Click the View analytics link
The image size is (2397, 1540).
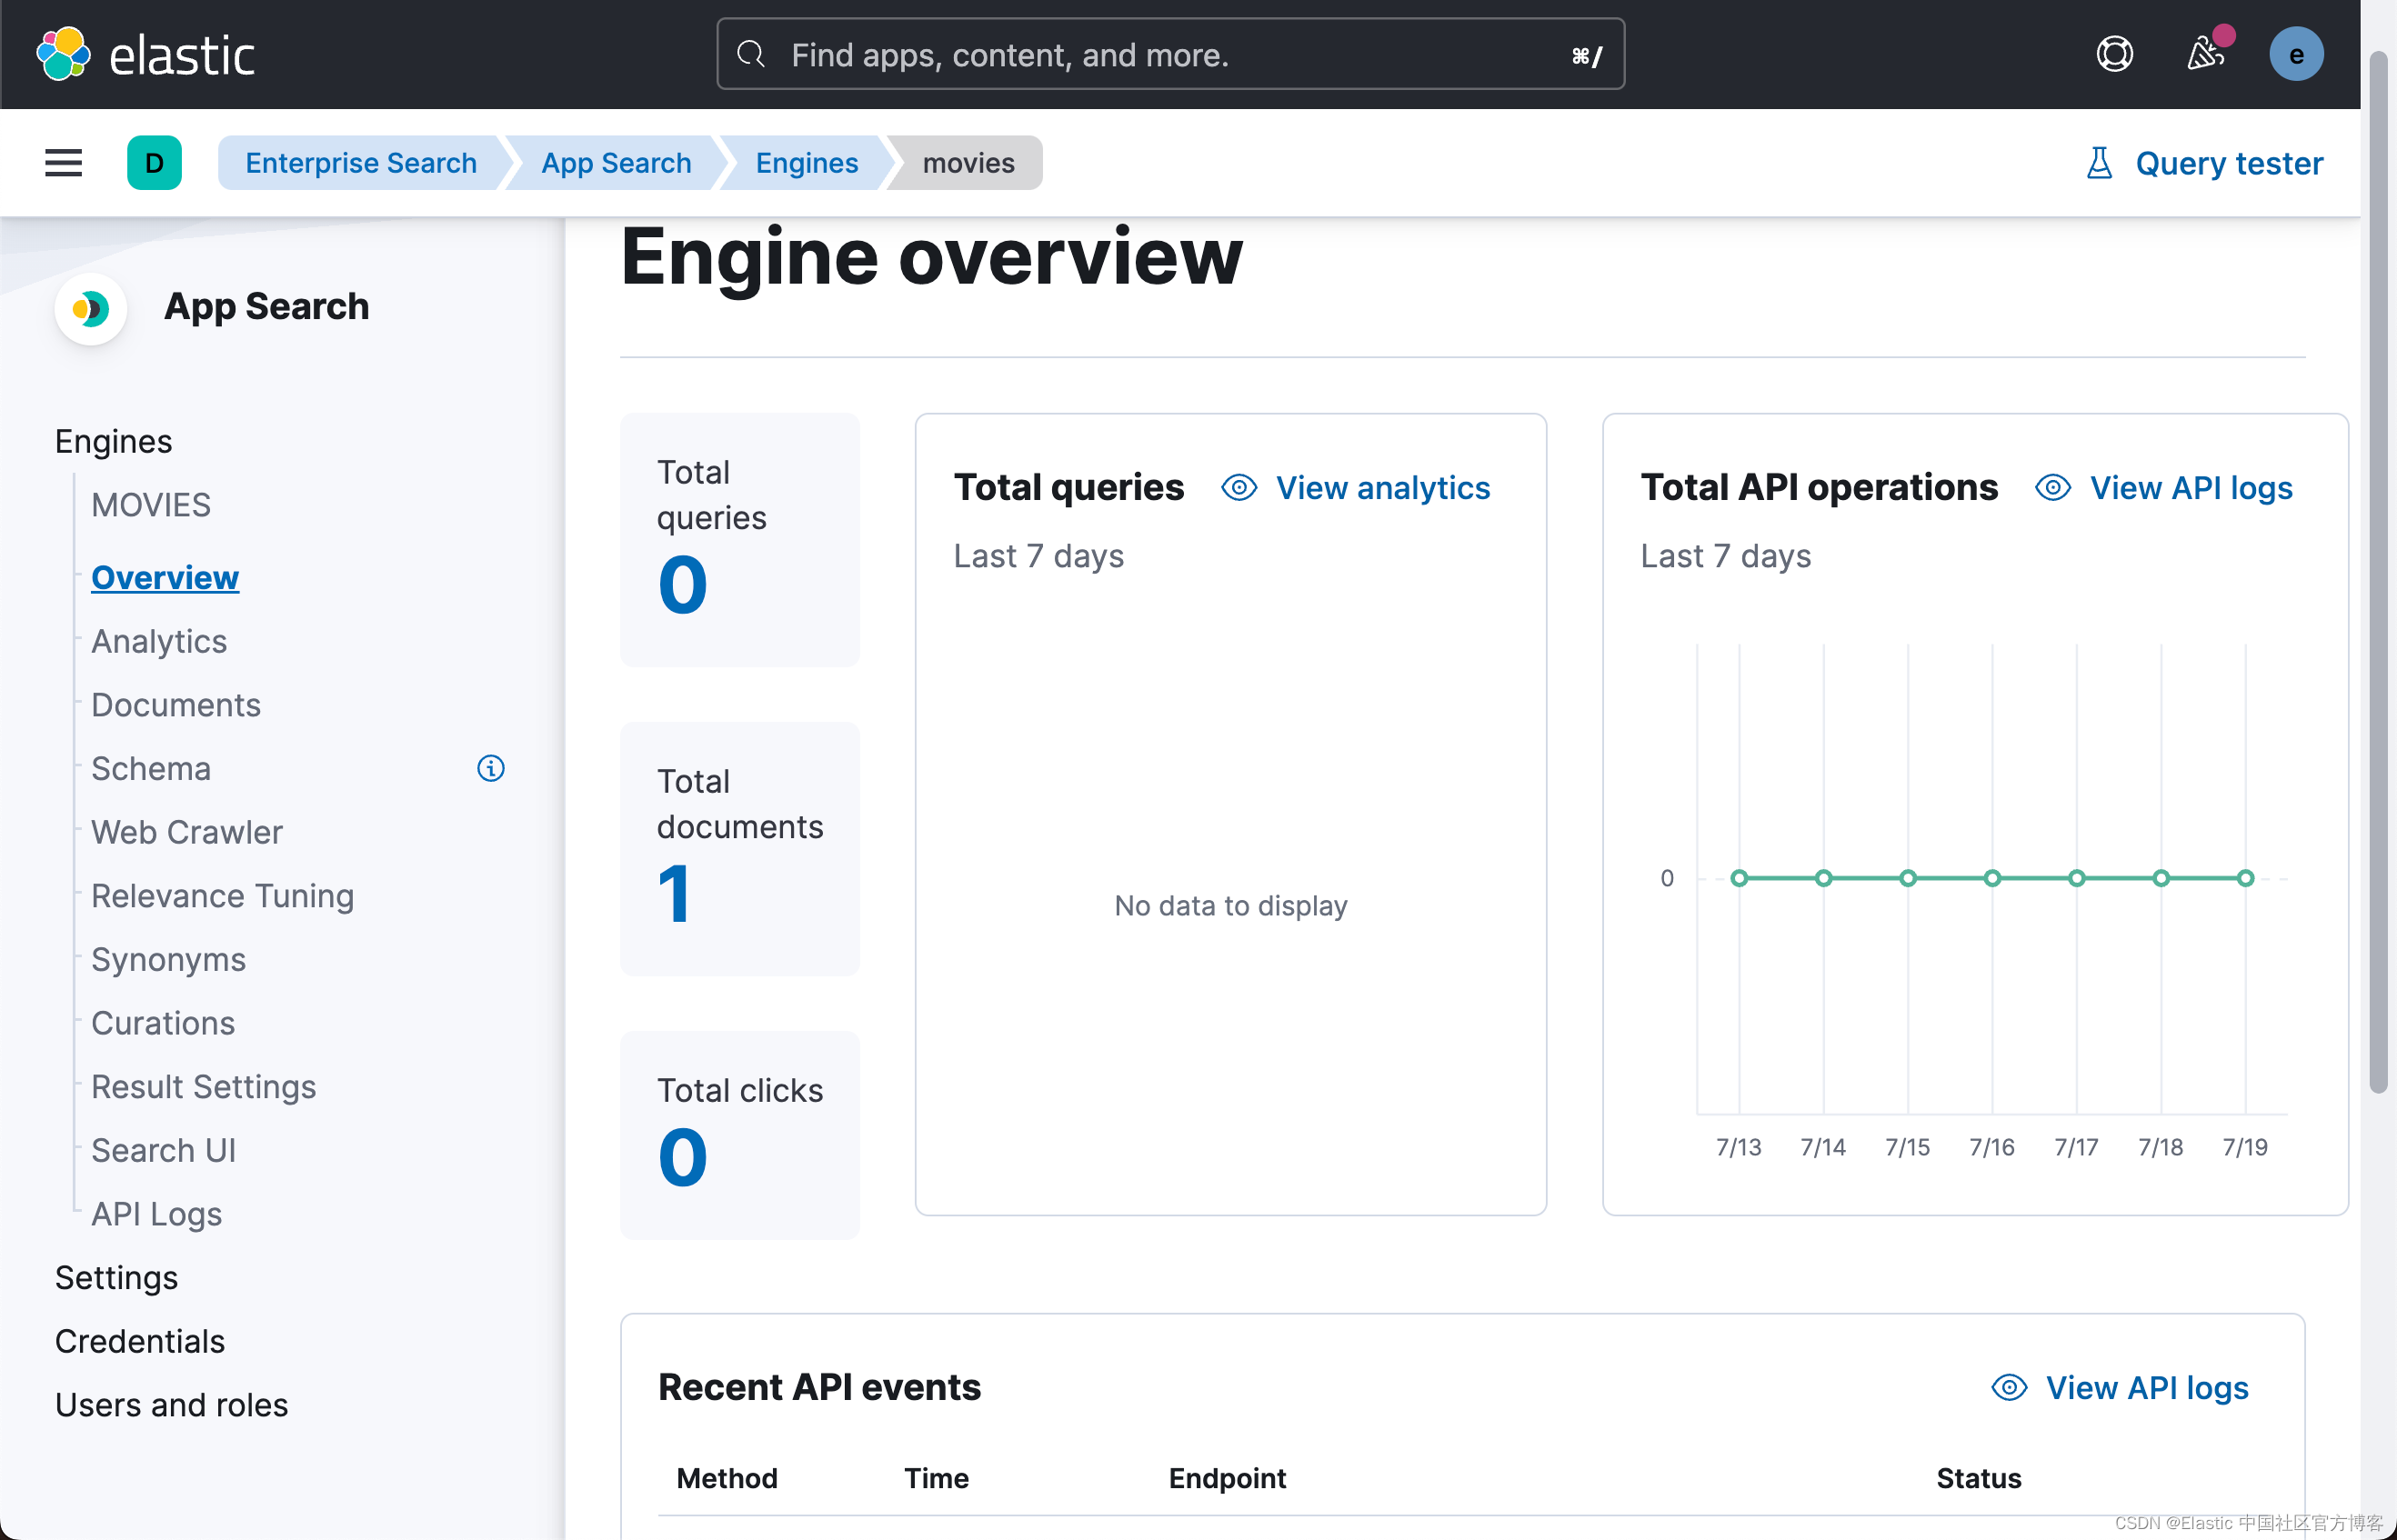coord(1383,488)
